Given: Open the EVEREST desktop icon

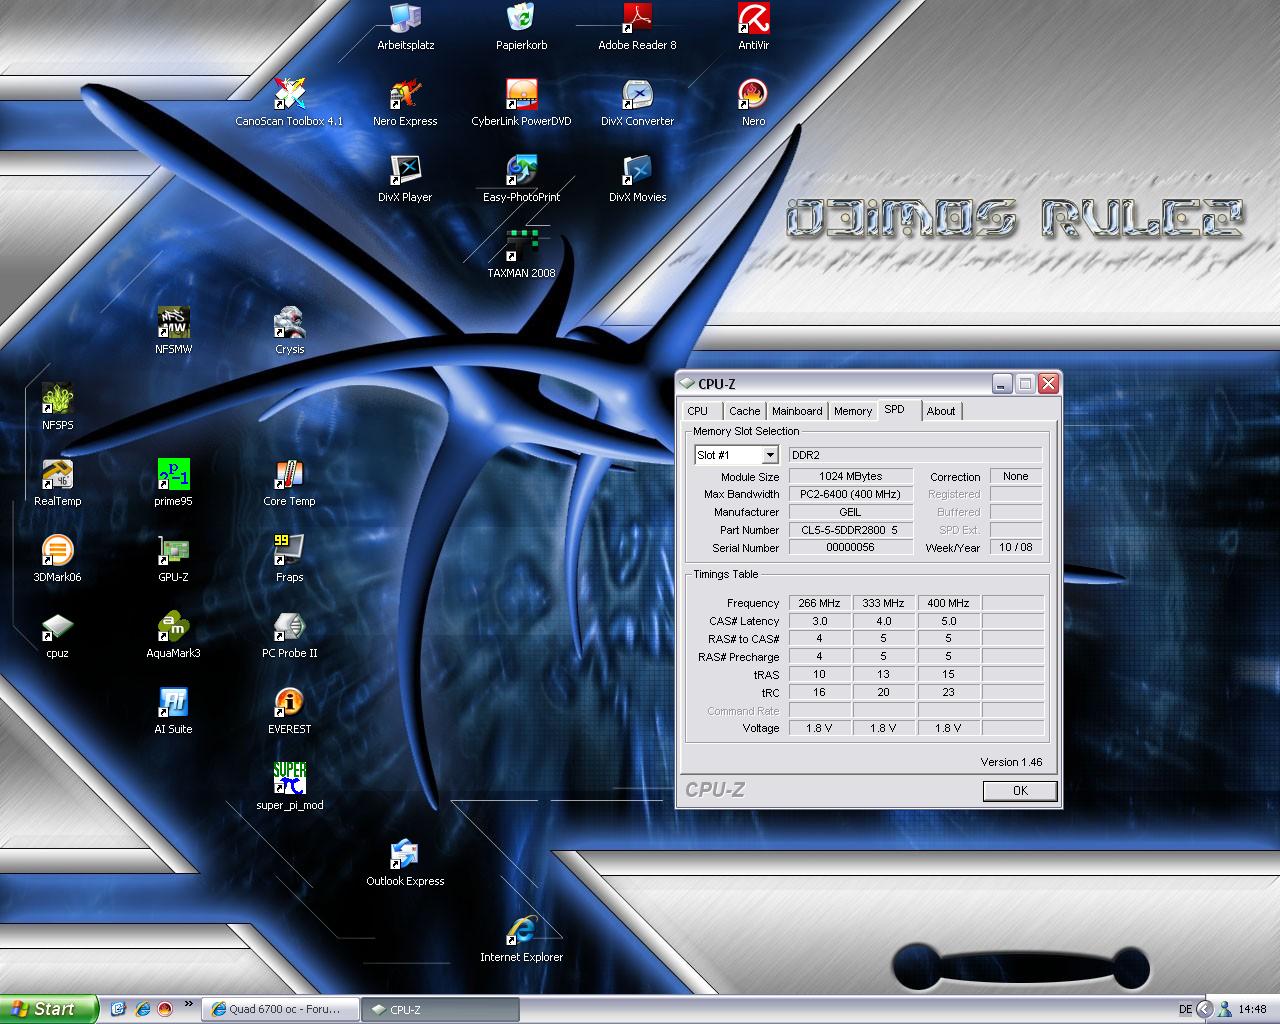Looking at the screenshot, I should pos(289,710).
